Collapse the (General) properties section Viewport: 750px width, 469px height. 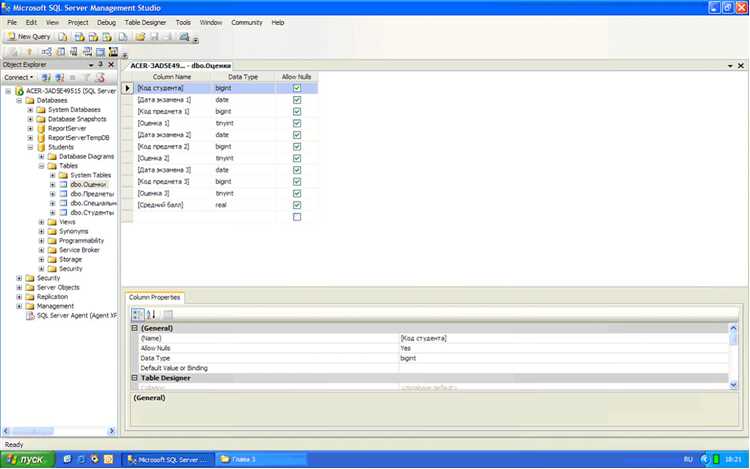point(134,328)
